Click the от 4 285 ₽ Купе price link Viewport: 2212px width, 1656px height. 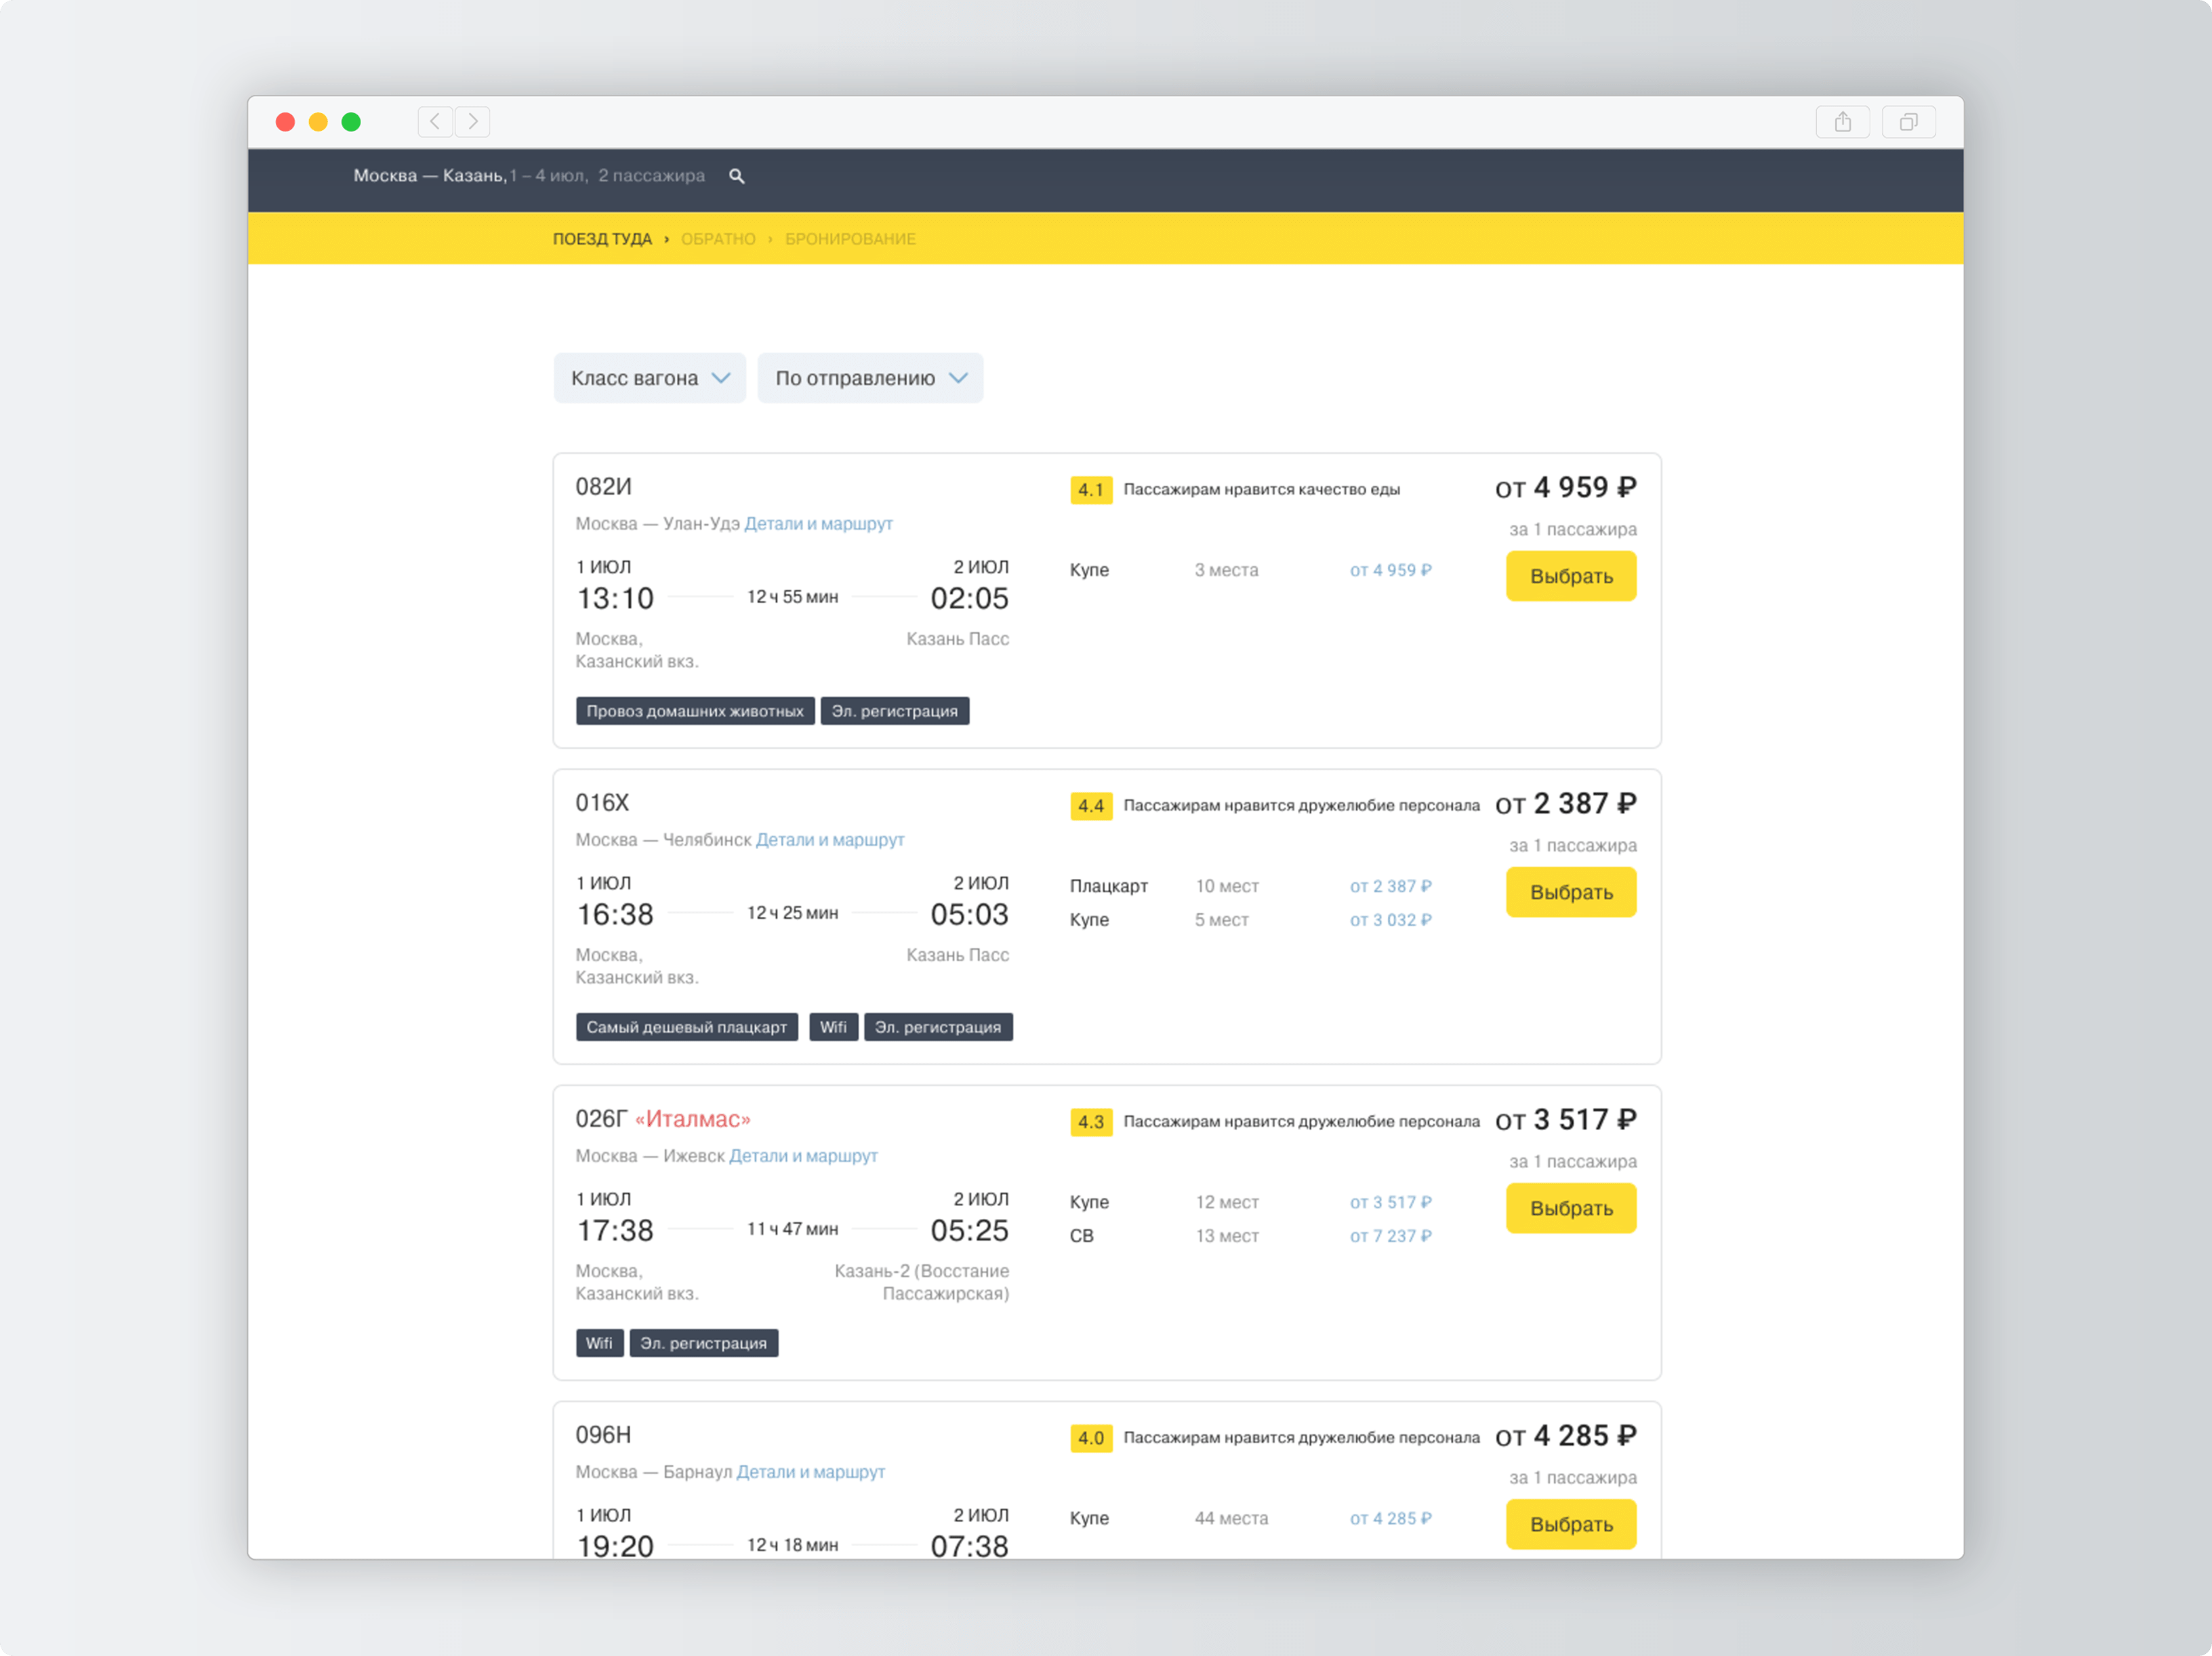click(1391, 1518)
